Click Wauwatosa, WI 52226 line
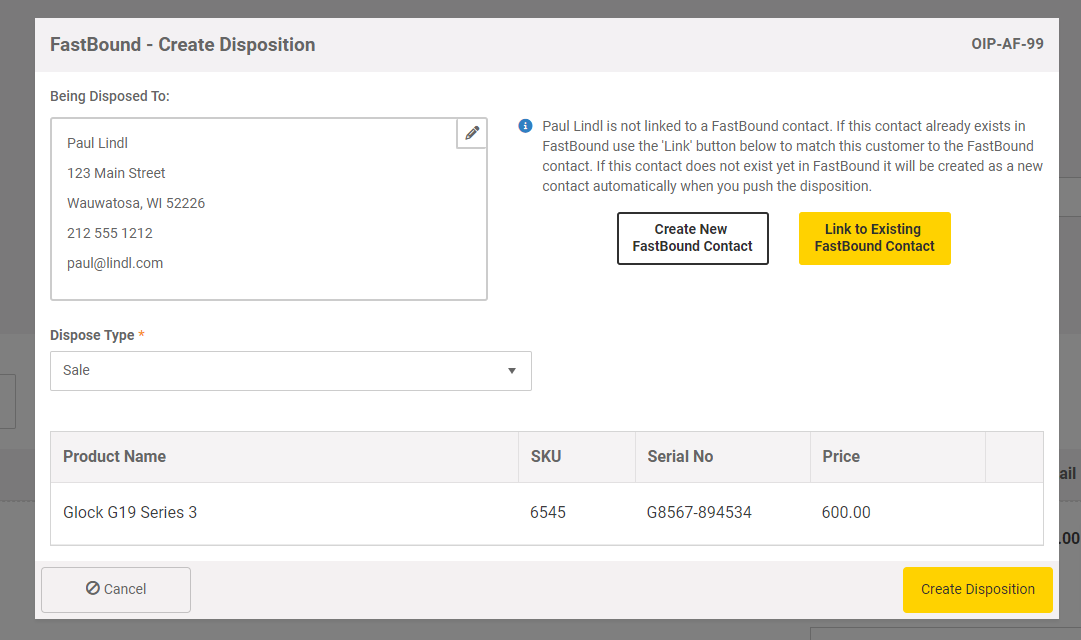The width and height of the screenshot is (1081, 640). (136, 203)
